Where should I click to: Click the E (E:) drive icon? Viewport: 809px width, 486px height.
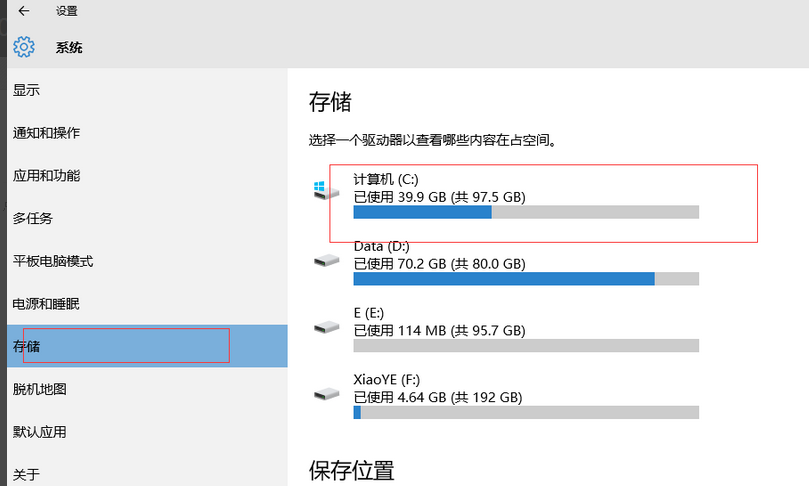coord(326,327)
